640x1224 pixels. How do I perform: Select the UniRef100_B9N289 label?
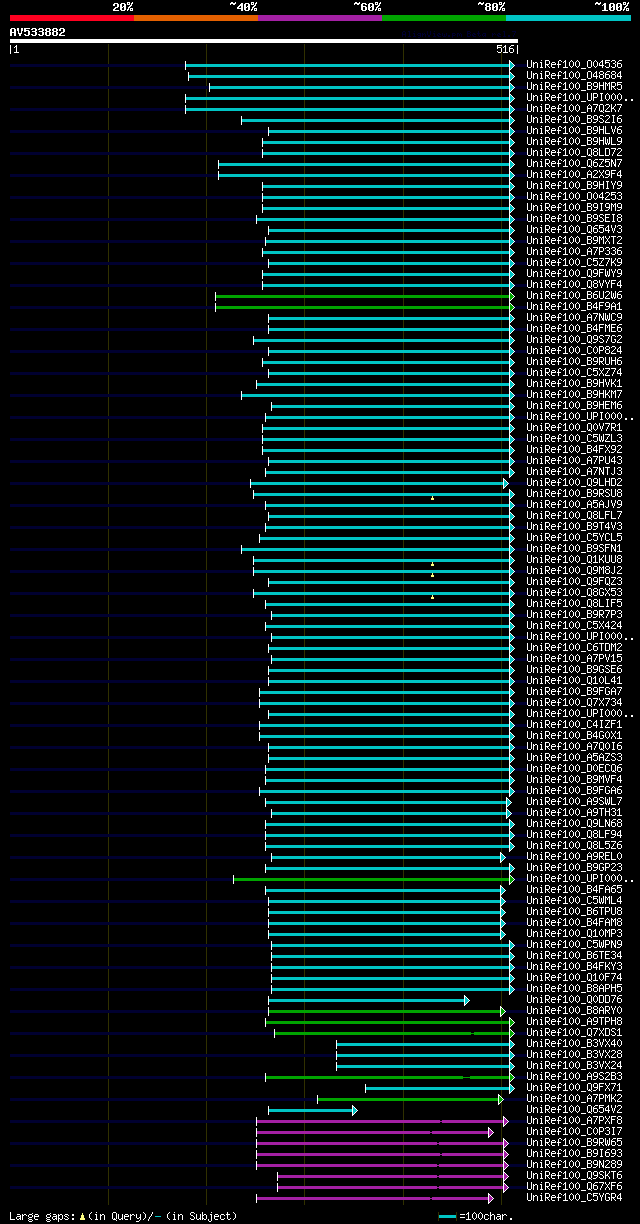[x=574, y=1165]
